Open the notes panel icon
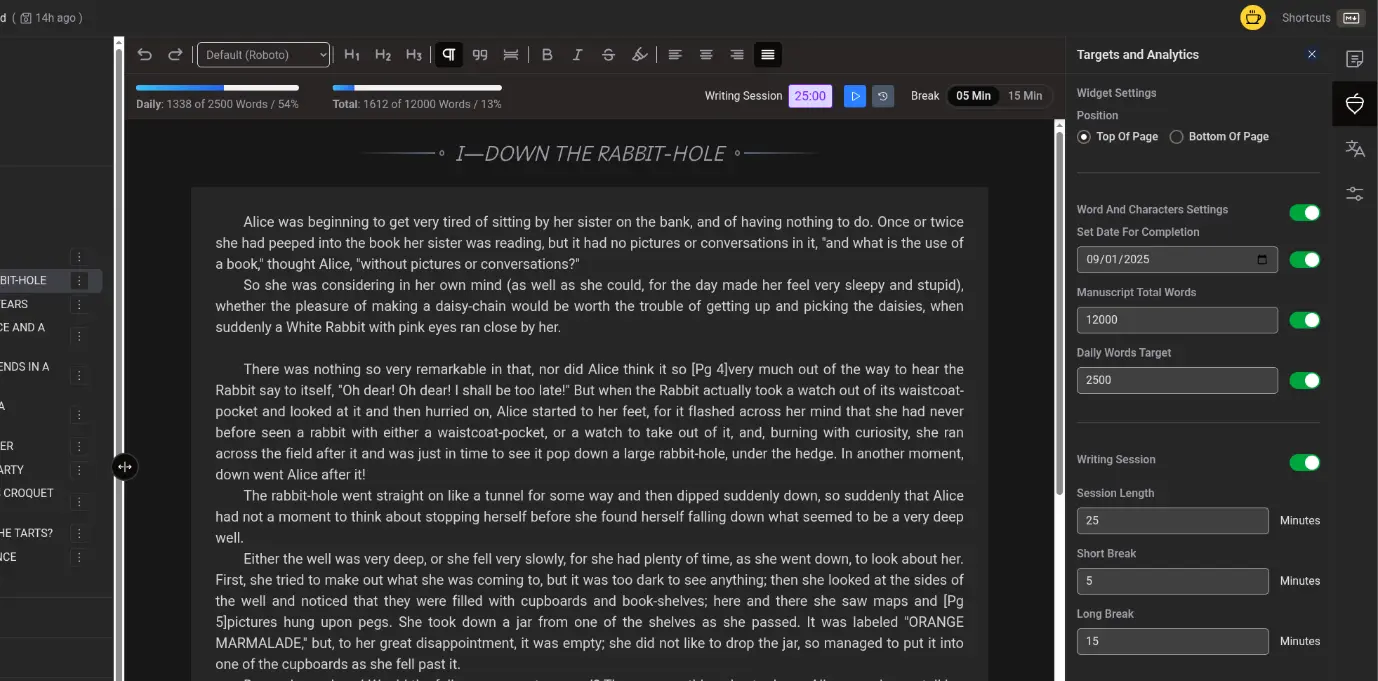This screenshot has height=681, width=1378. tap(1355, 59)
